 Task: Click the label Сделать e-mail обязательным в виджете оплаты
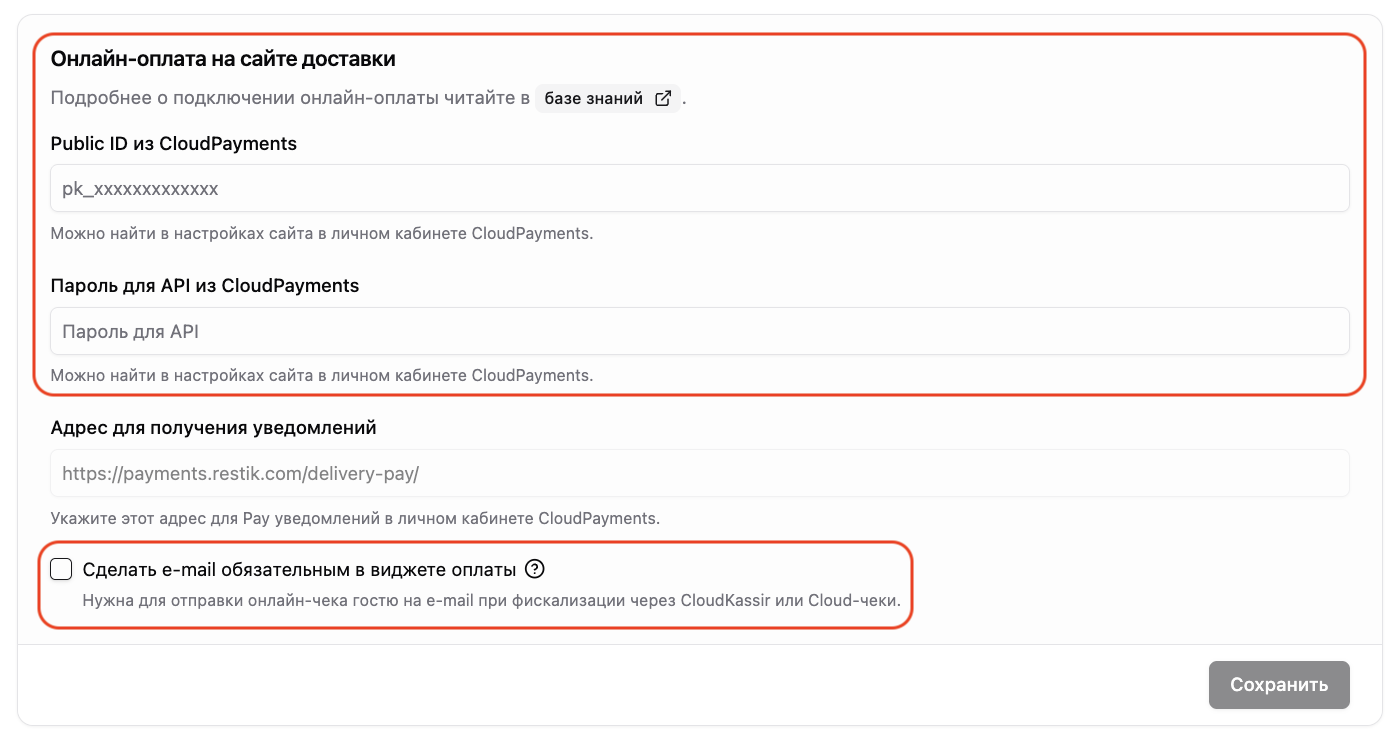[x=300, y=570]
